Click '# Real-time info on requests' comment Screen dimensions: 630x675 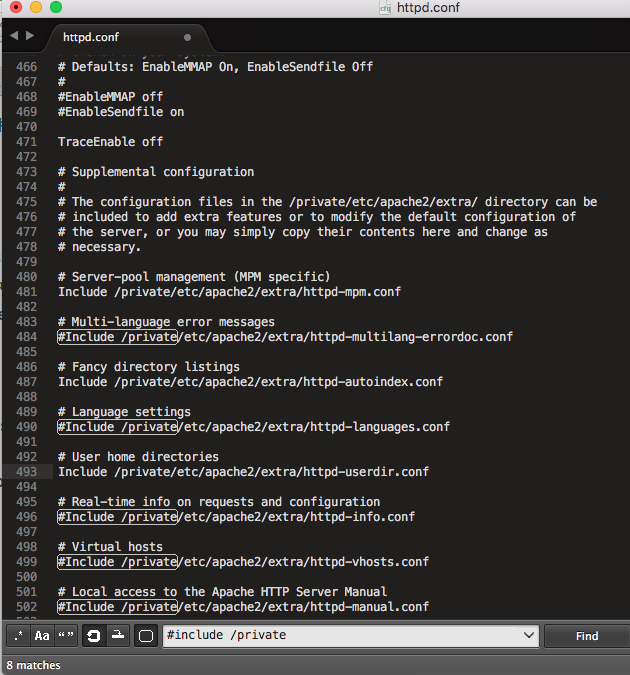coord(219,502)
